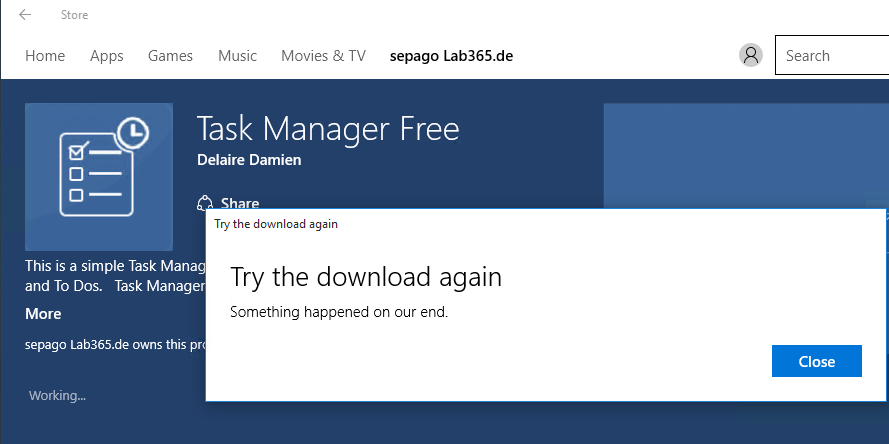Viewport: 889px width, 444px height.
Task: Switch to the Music tab
Action: point(237,56)
